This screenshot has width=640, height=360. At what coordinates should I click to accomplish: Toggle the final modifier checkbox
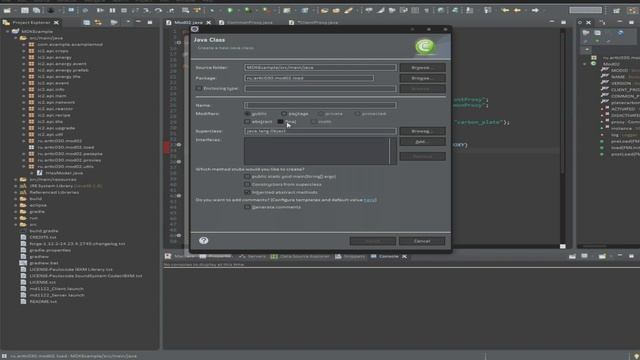(280, 122)
